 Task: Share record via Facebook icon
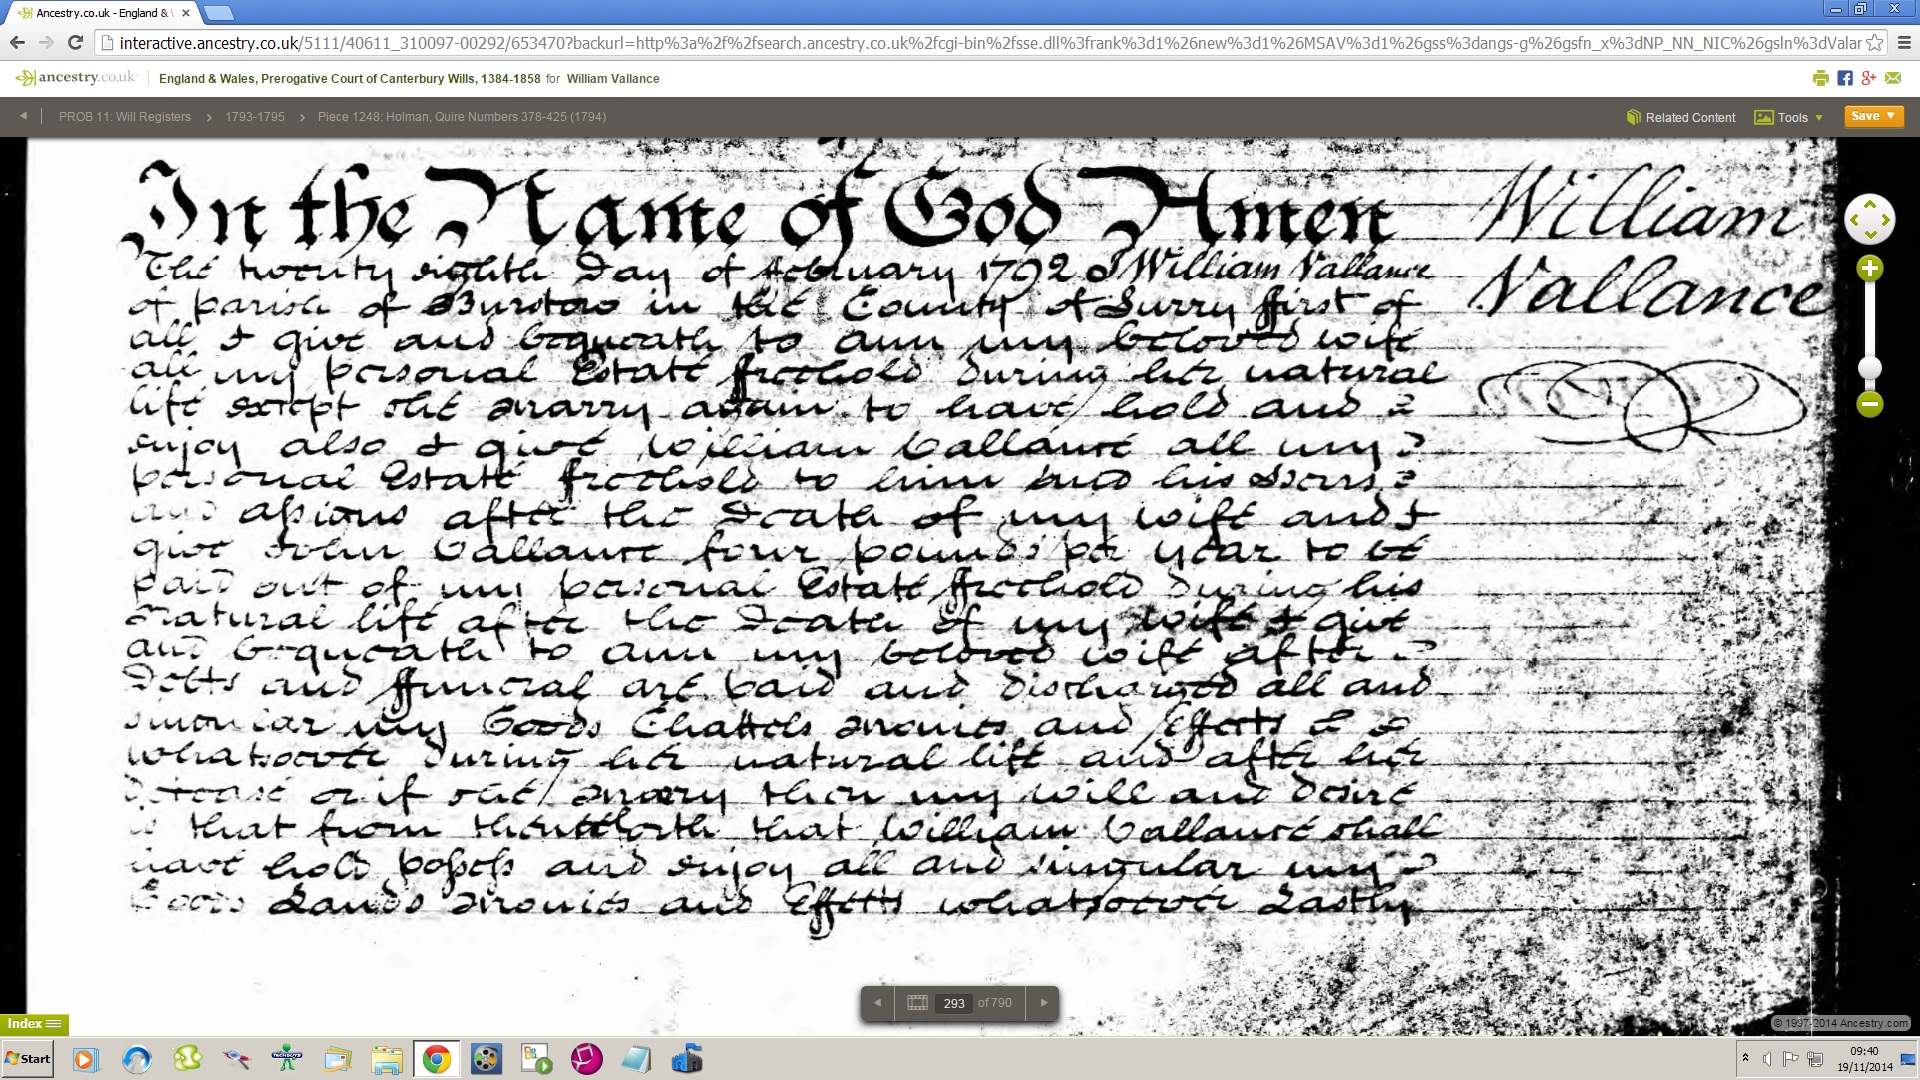coord(1845,78)
